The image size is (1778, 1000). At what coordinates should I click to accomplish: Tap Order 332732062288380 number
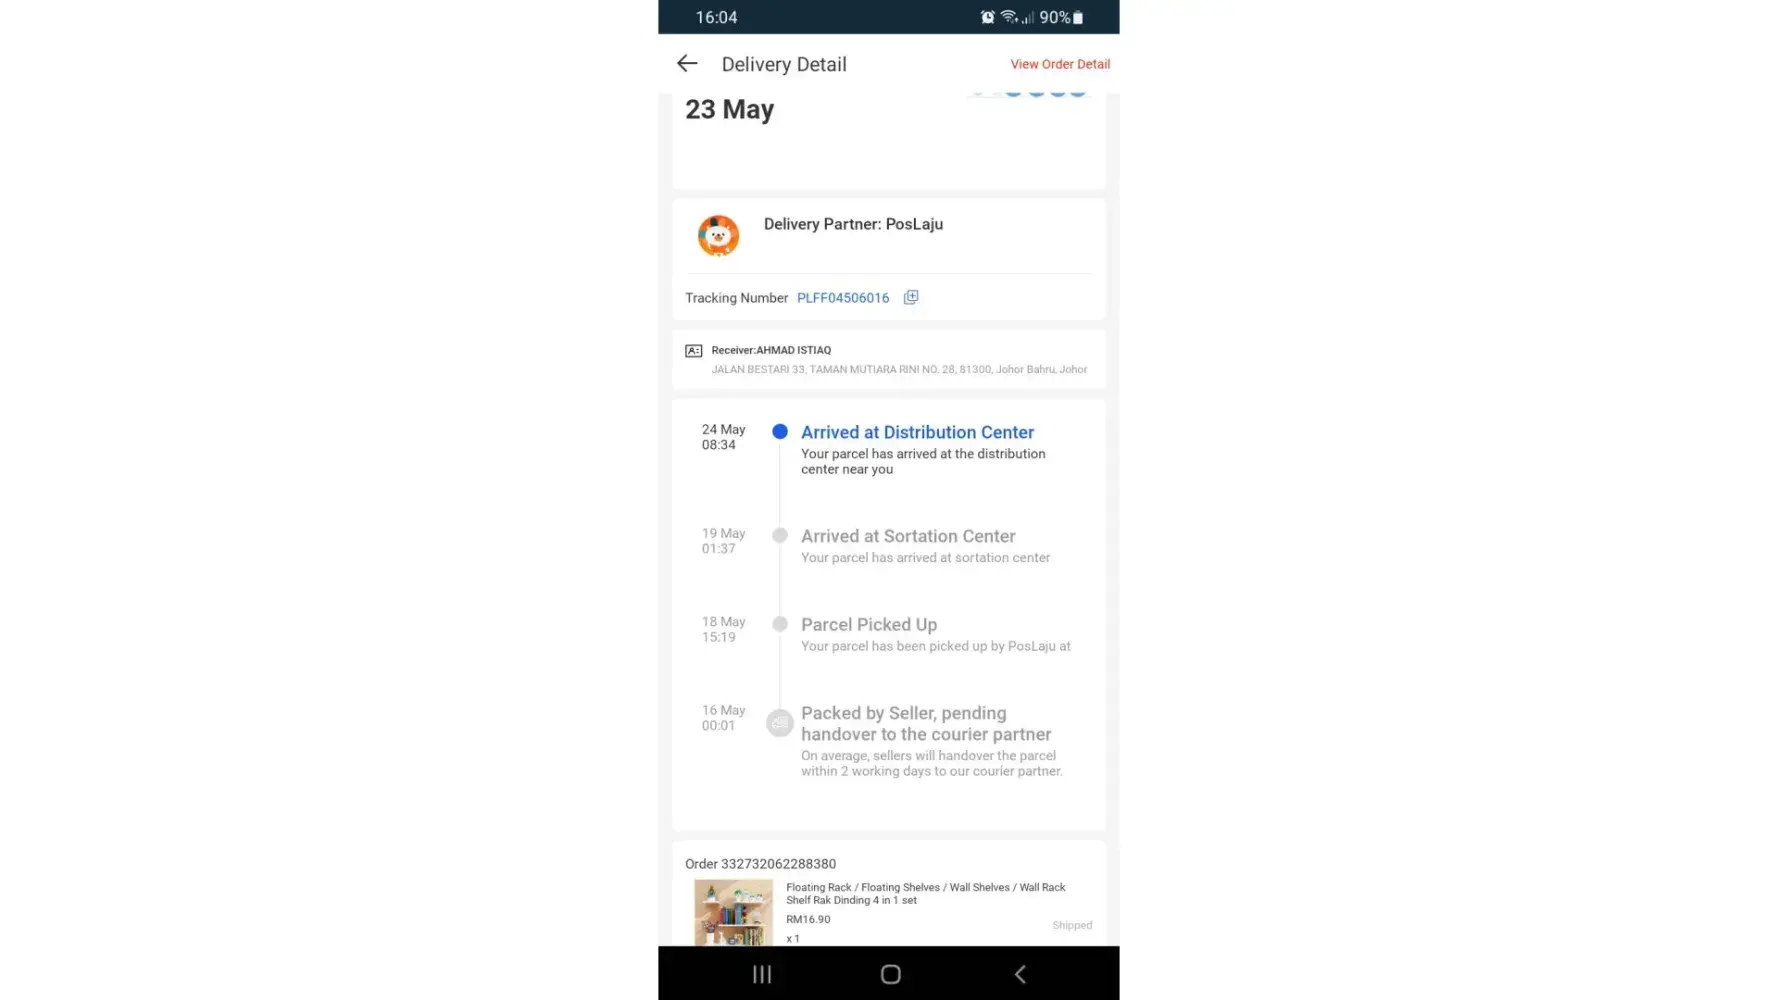coord(760,864)
